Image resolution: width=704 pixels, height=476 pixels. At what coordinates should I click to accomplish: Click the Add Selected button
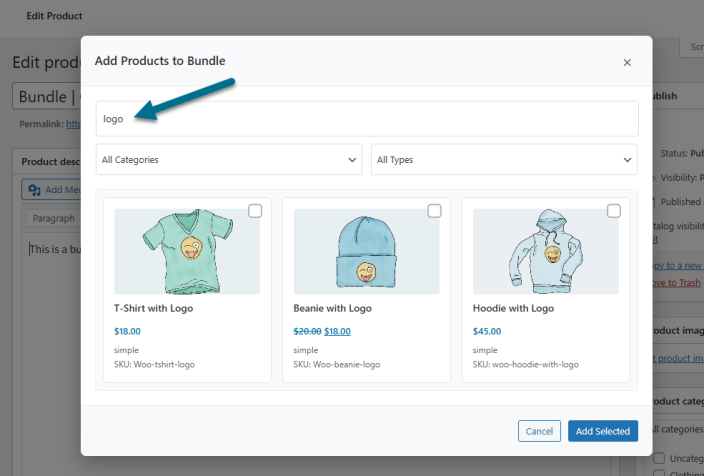tap(603, 431)
